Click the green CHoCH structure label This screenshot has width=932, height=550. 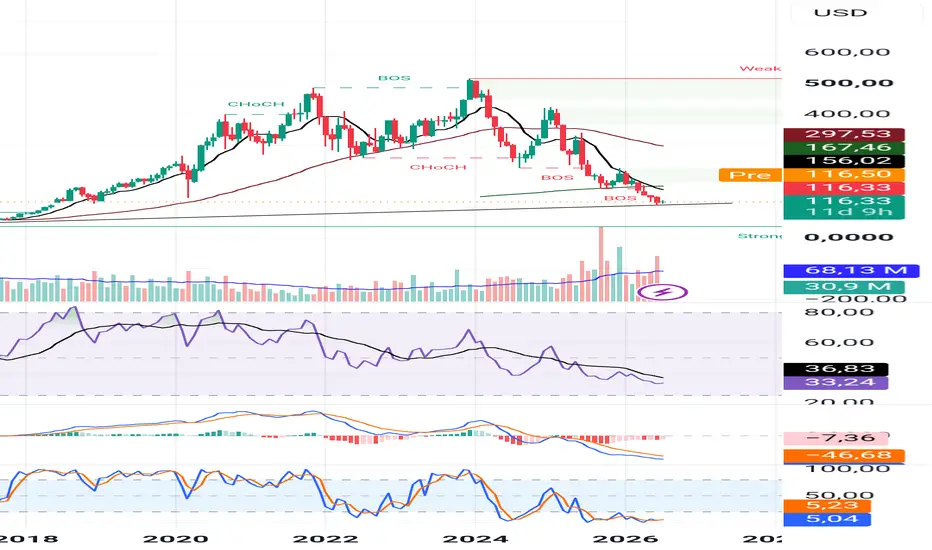point(256,105)
